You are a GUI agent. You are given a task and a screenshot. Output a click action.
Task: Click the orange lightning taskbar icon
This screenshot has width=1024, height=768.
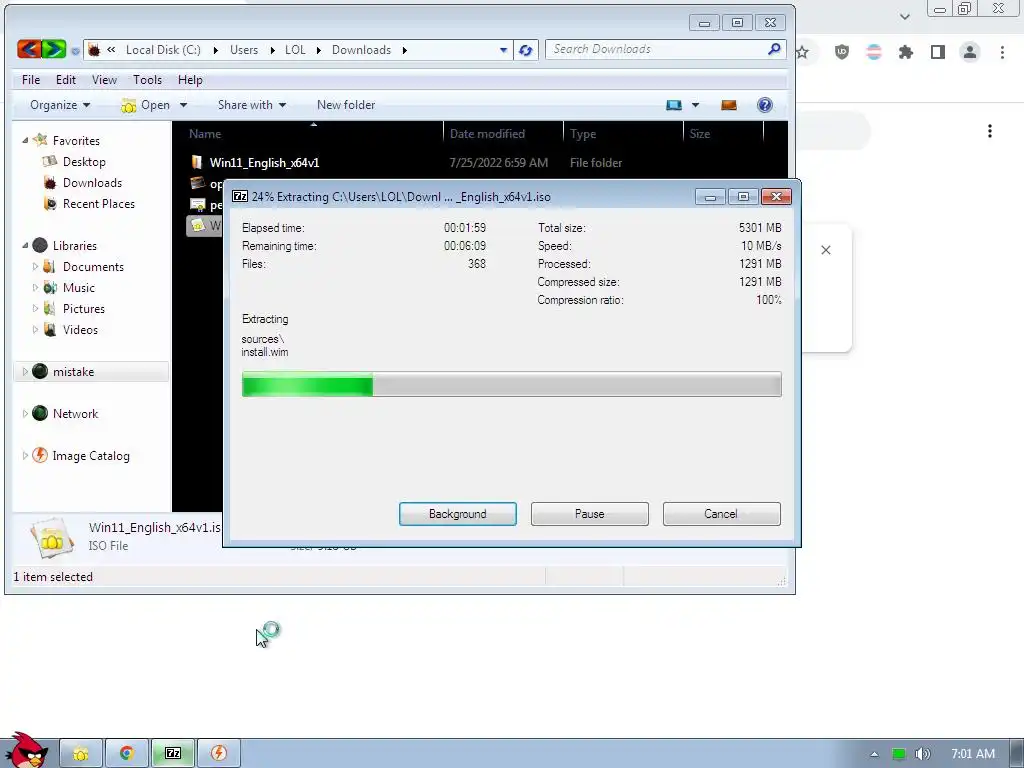[219, 754]
